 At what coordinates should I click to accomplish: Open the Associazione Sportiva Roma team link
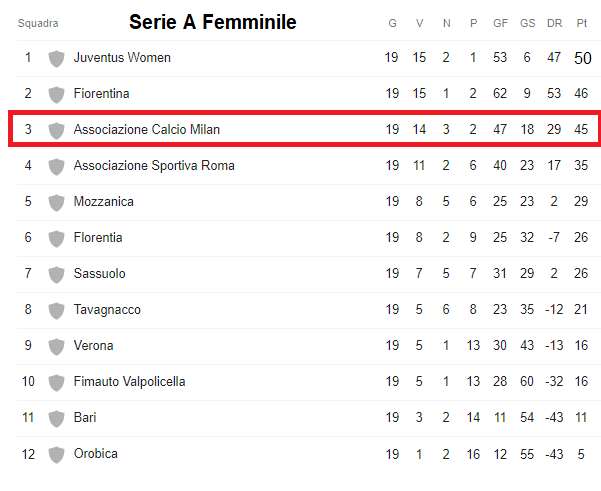[154, 166]
